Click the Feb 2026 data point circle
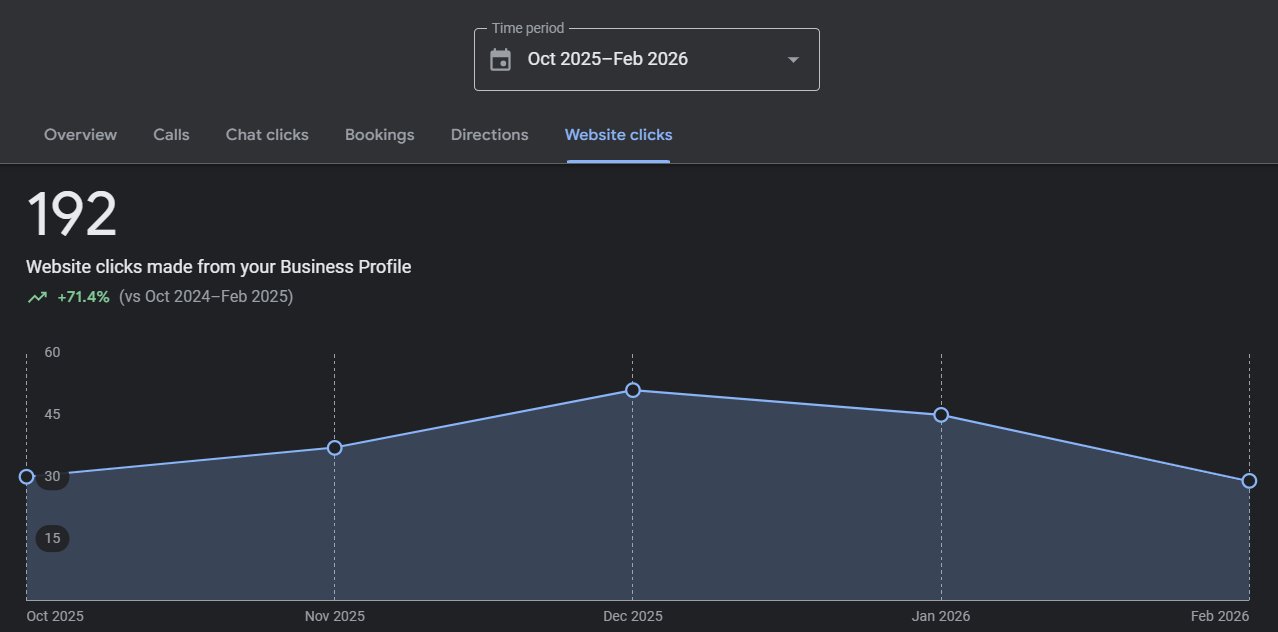This screenshot has height=632, width=1278. click(1249, 481)
